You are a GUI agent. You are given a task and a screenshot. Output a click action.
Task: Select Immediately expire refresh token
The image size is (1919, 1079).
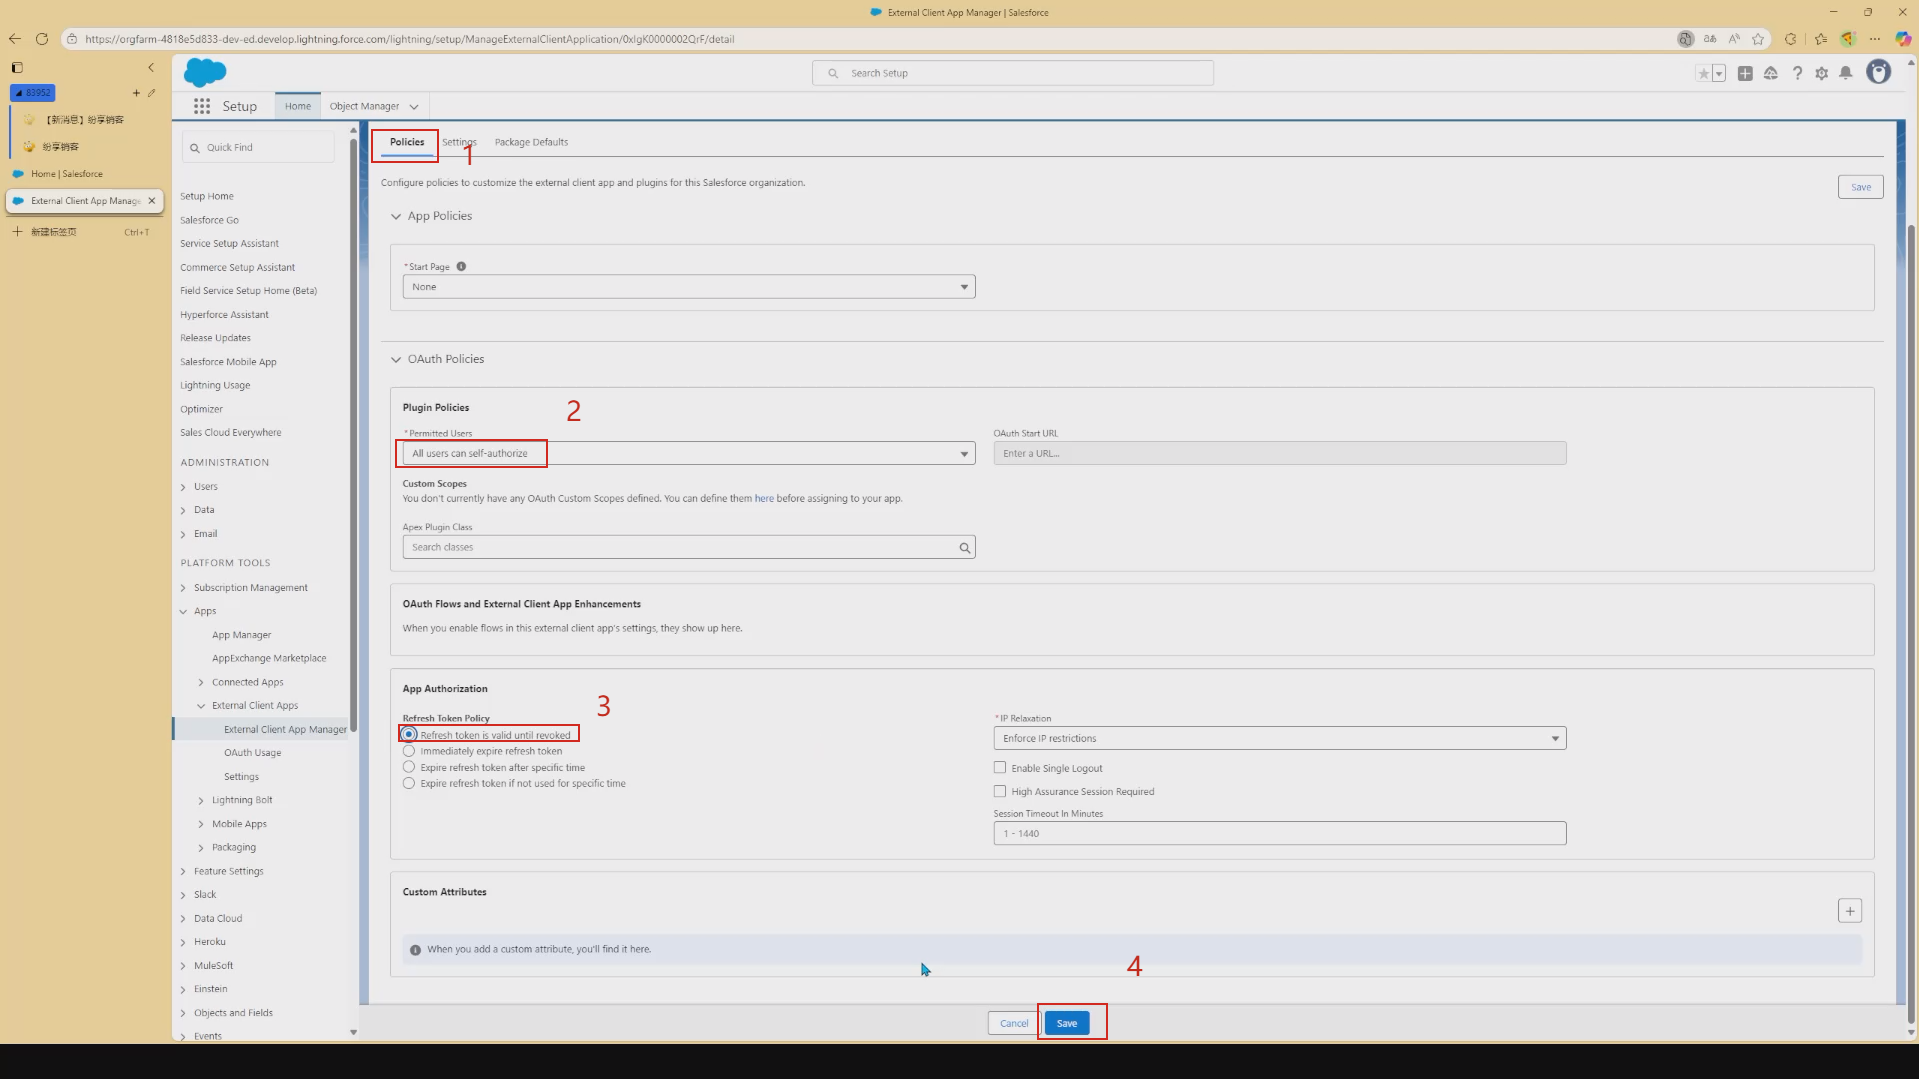coord(409,751)
